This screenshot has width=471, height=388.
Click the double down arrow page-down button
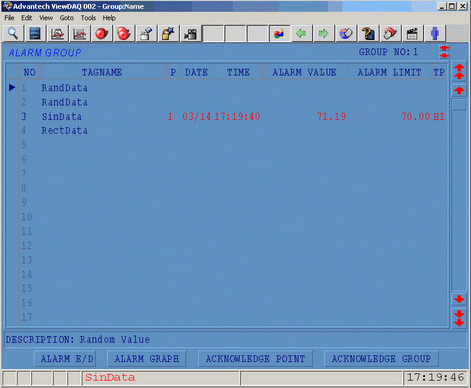(x=459, y=318)
